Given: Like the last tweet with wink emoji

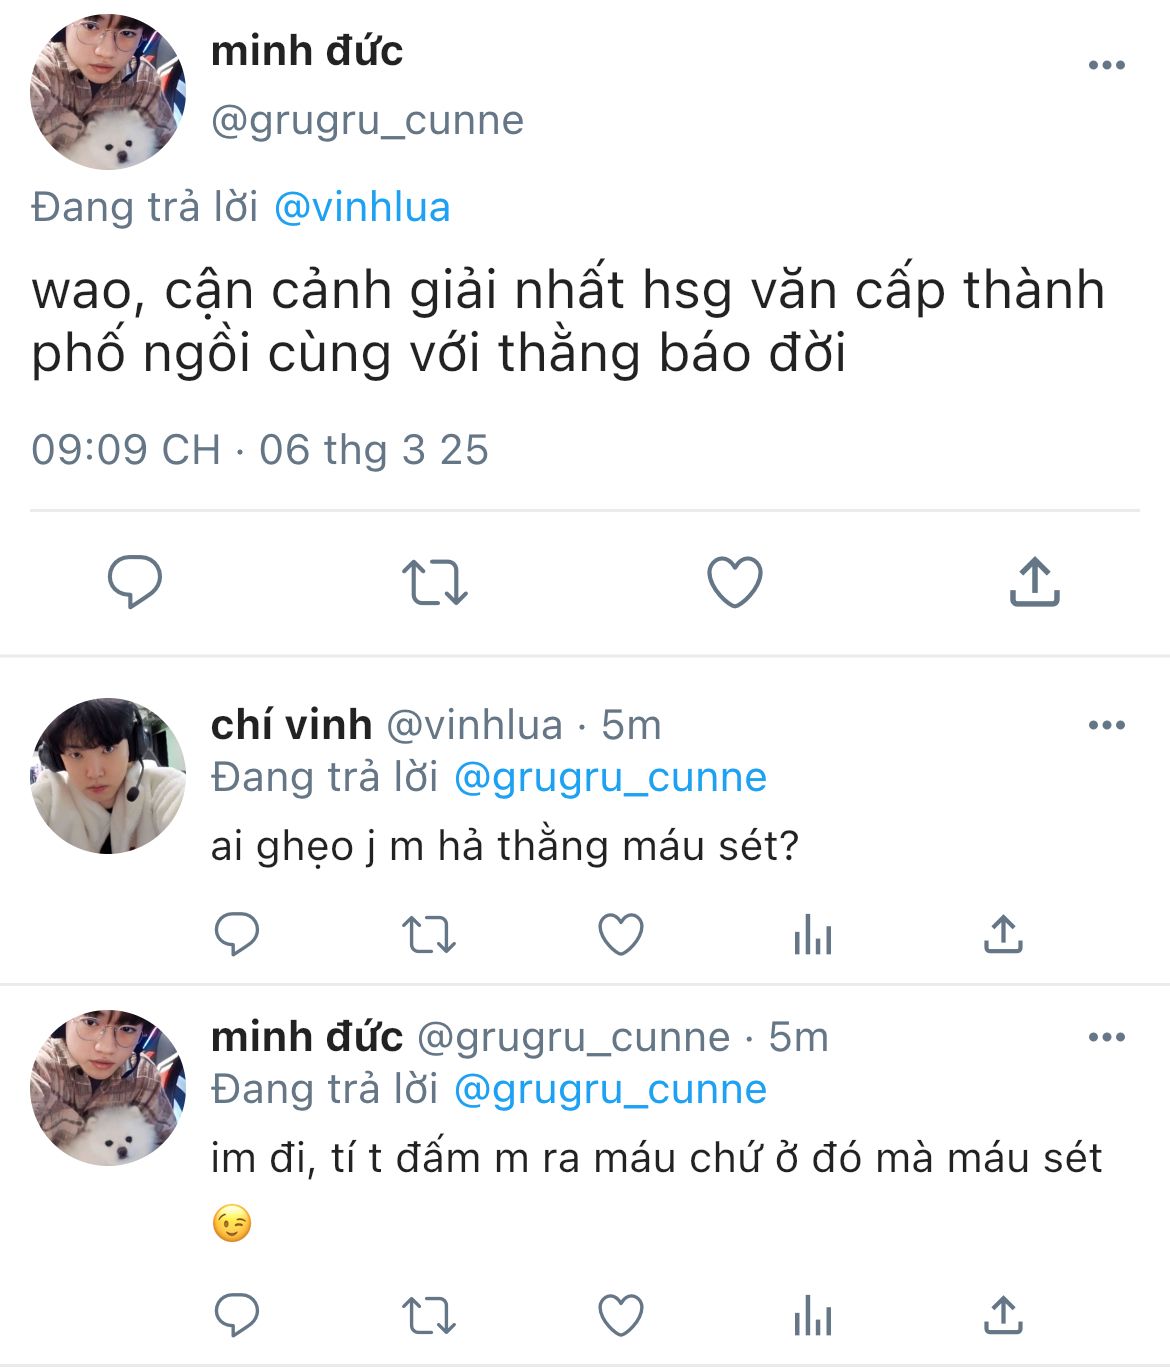Looking at the screenshot, I should coord(621,1316).
